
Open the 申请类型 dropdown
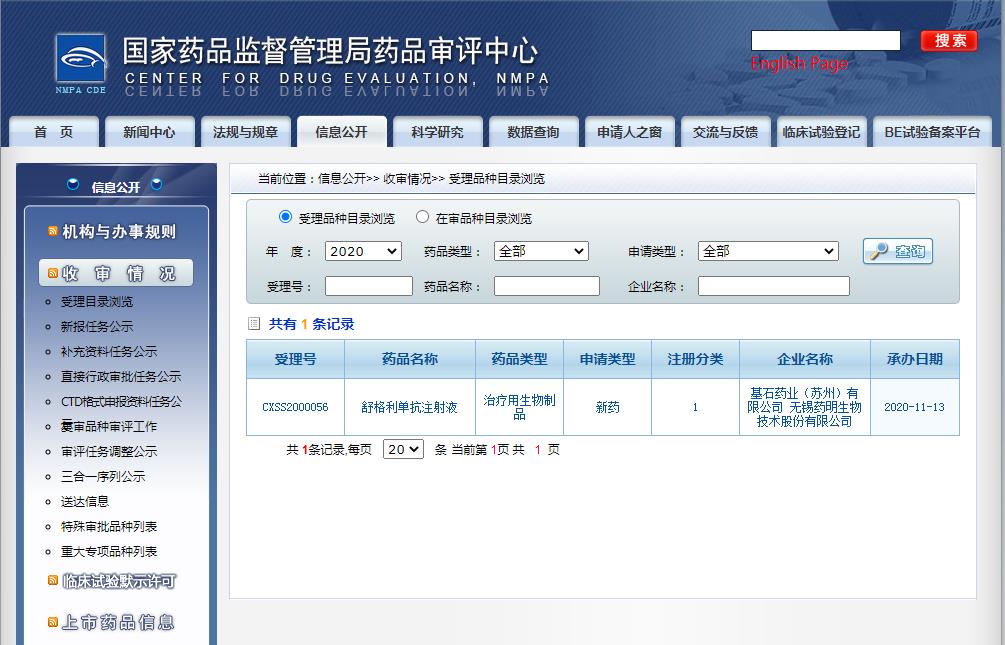coord(768,252)
